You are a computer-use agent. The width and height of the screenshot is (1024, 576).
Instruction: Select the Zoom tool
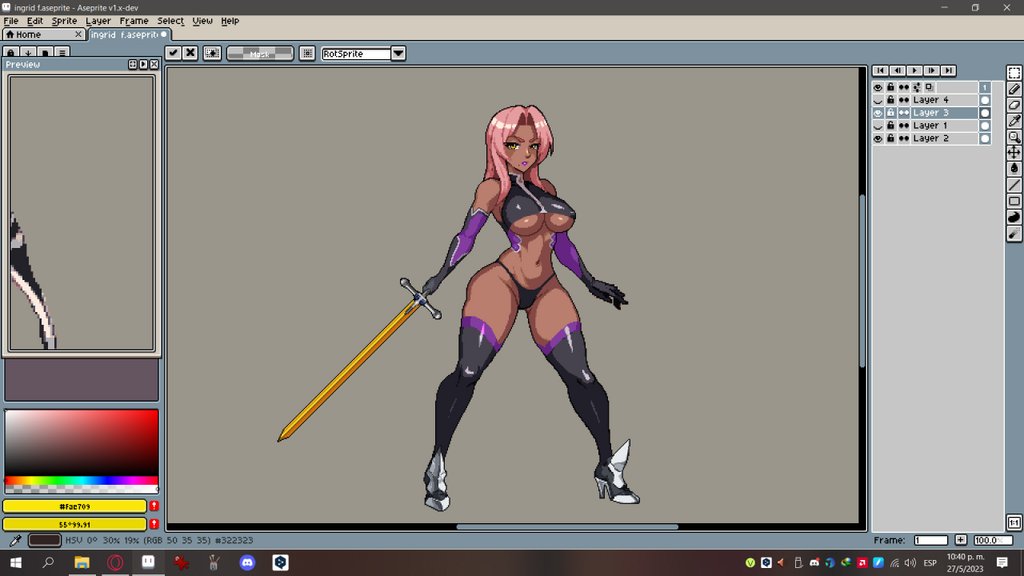pyautogui.click(x=1014, y=136)
